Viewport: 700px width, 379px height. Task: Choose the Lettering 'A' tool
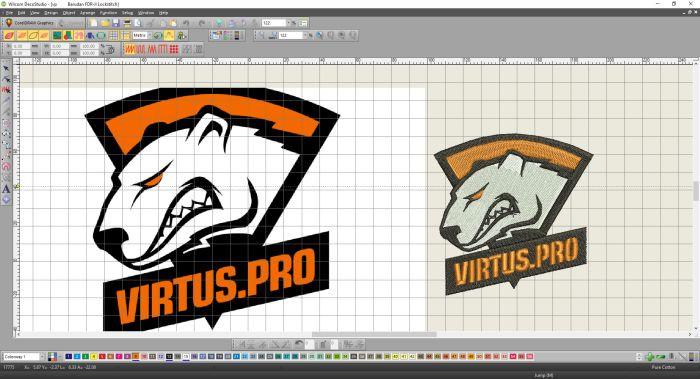pos(6,189)
